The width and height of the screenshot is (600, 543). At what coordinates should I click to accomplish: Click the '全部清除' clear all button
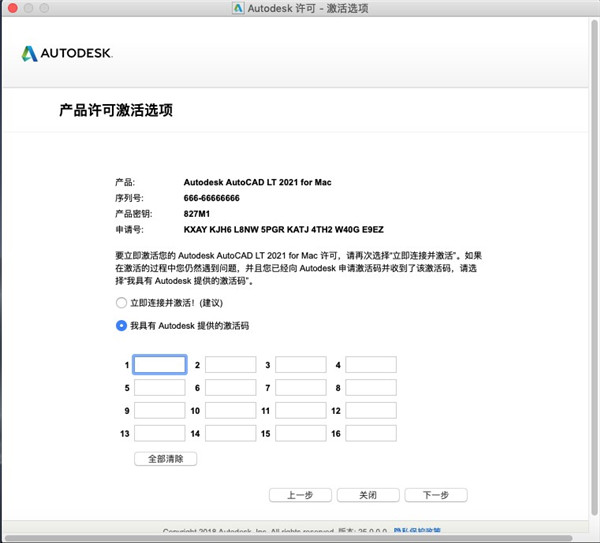click(166, 459)
